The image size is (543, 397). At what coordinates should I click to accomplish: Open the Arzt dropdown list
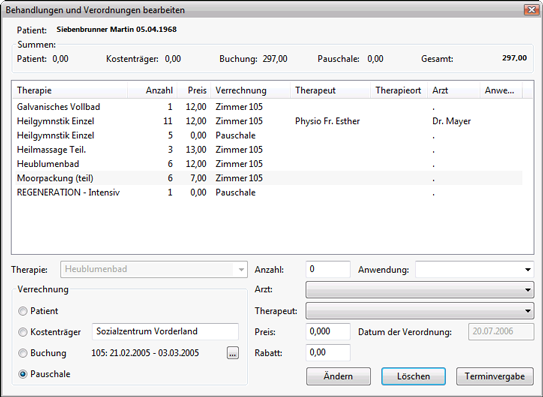coord(419,290)
